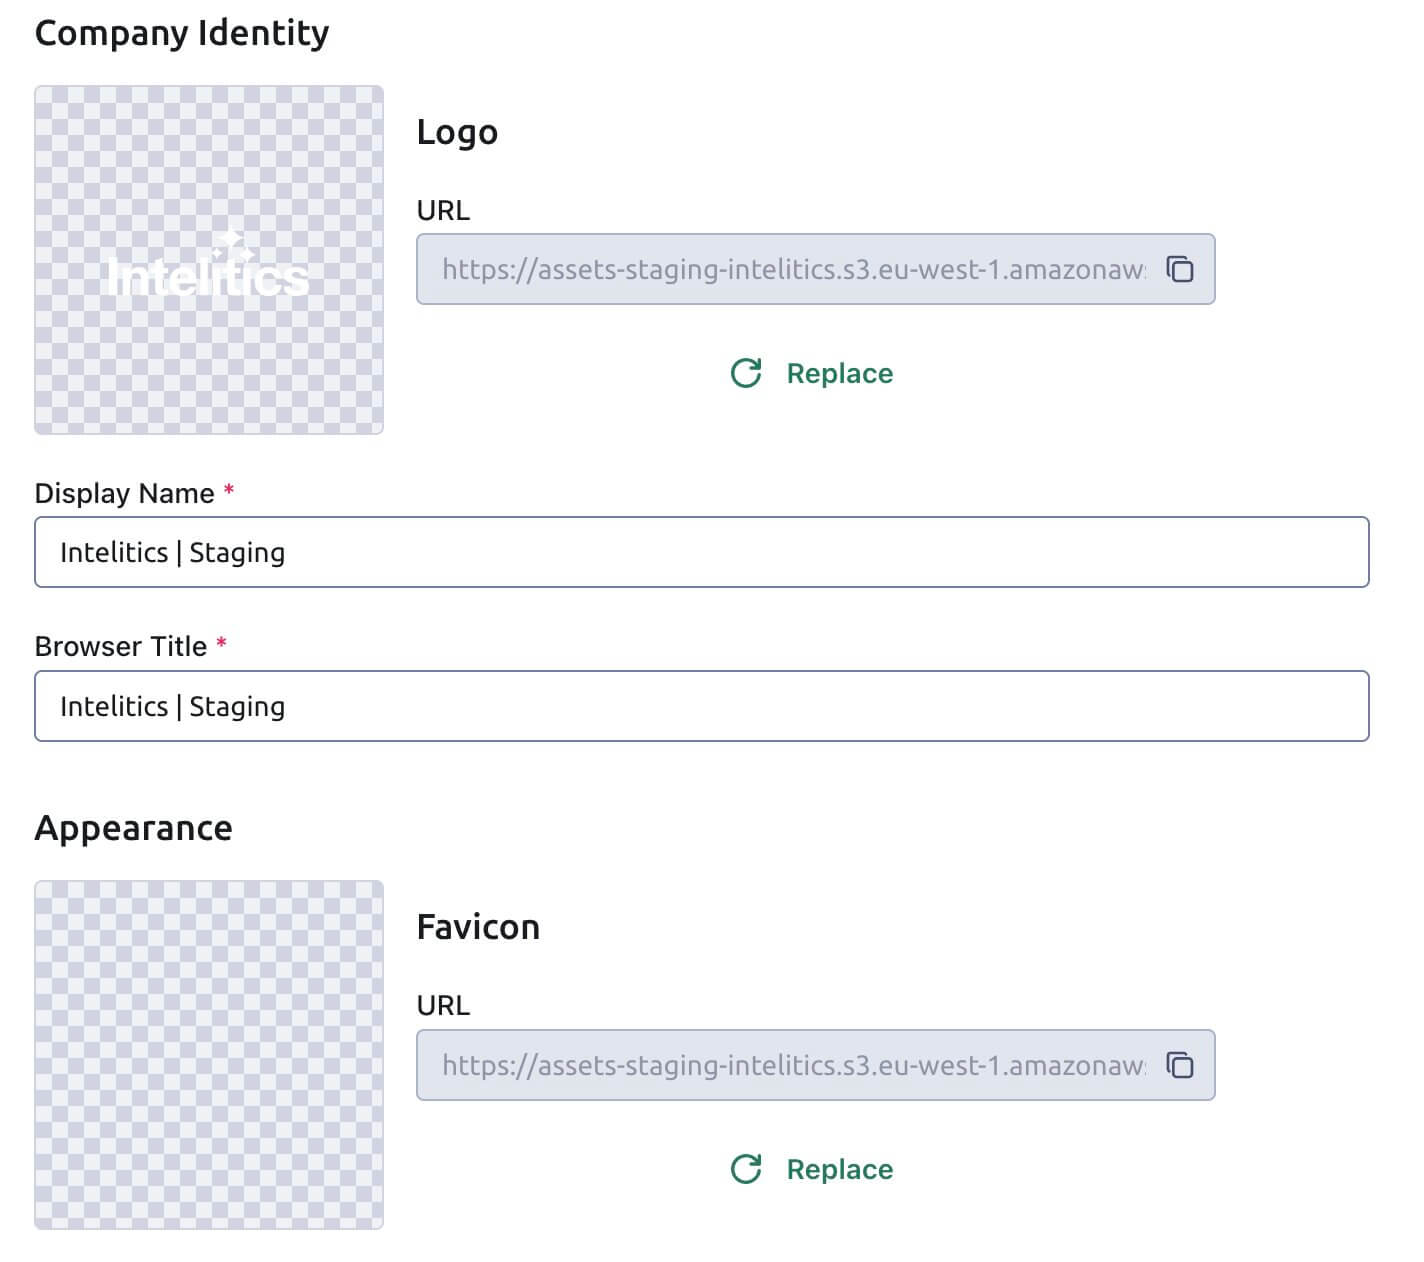Click the URL label above the Favicon field
1424x1262 pixels.
coord(443,1005)
